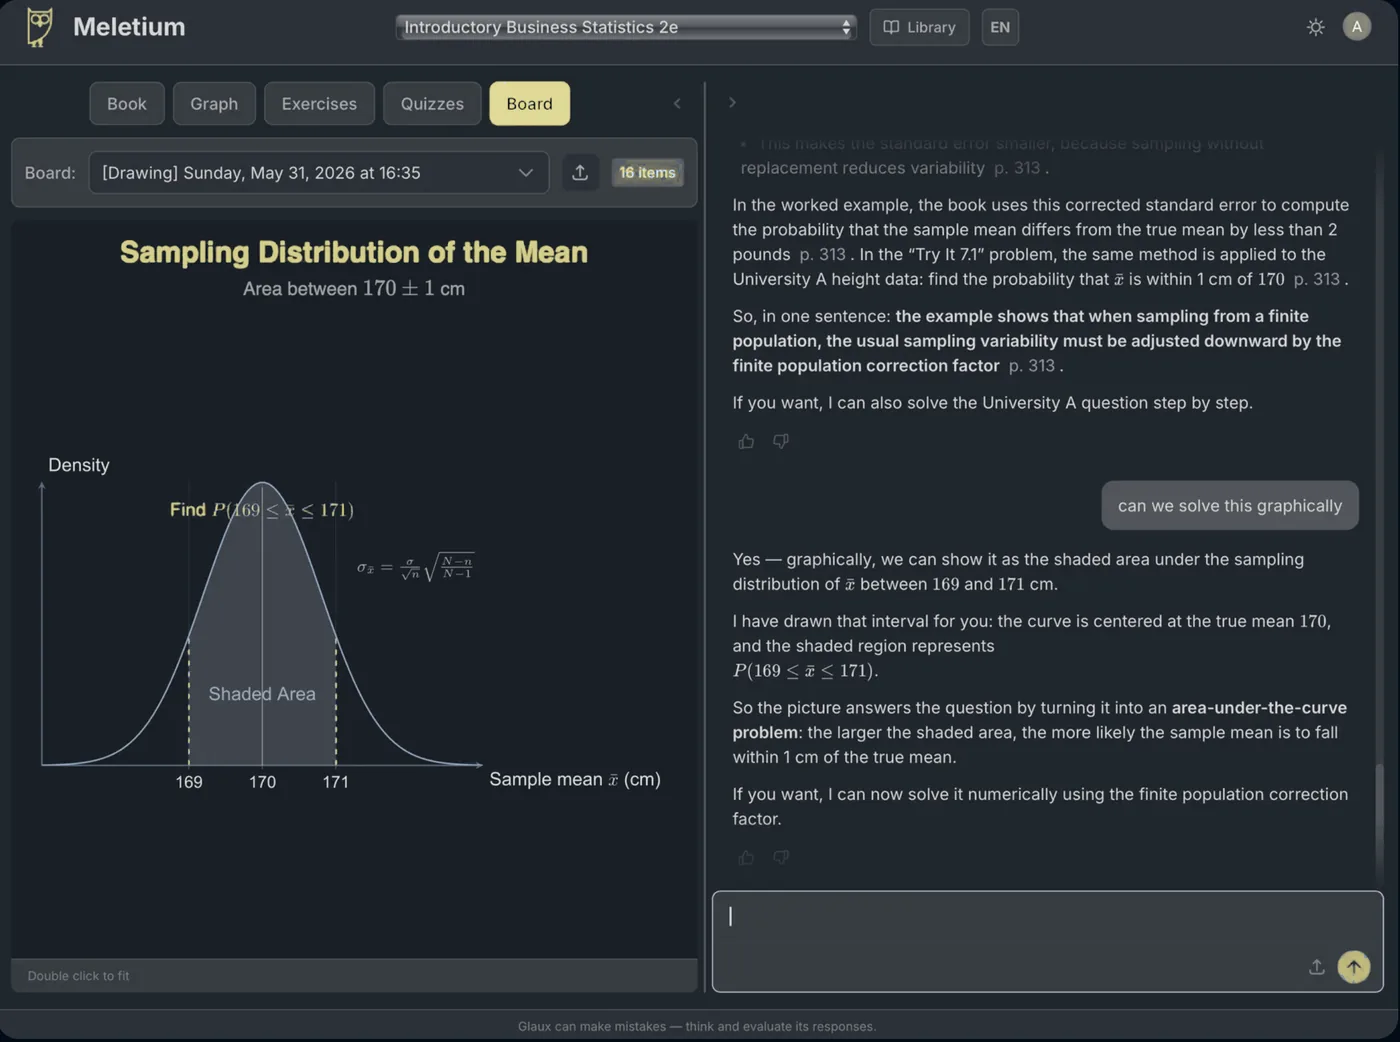The height and width of the screenshot is (1042, 1400).
Task: Collapse the chat panel with the right chevron
Action: pos(732,103)
